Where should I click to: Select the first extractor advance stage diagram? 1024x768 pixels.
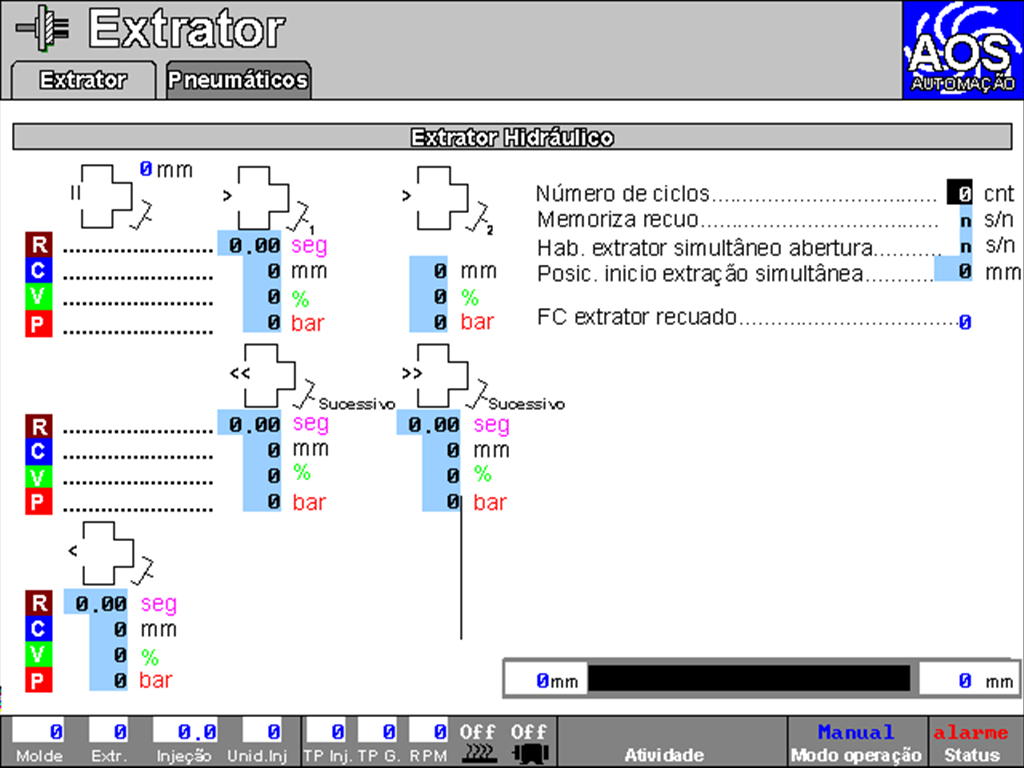tap(262, 194)
